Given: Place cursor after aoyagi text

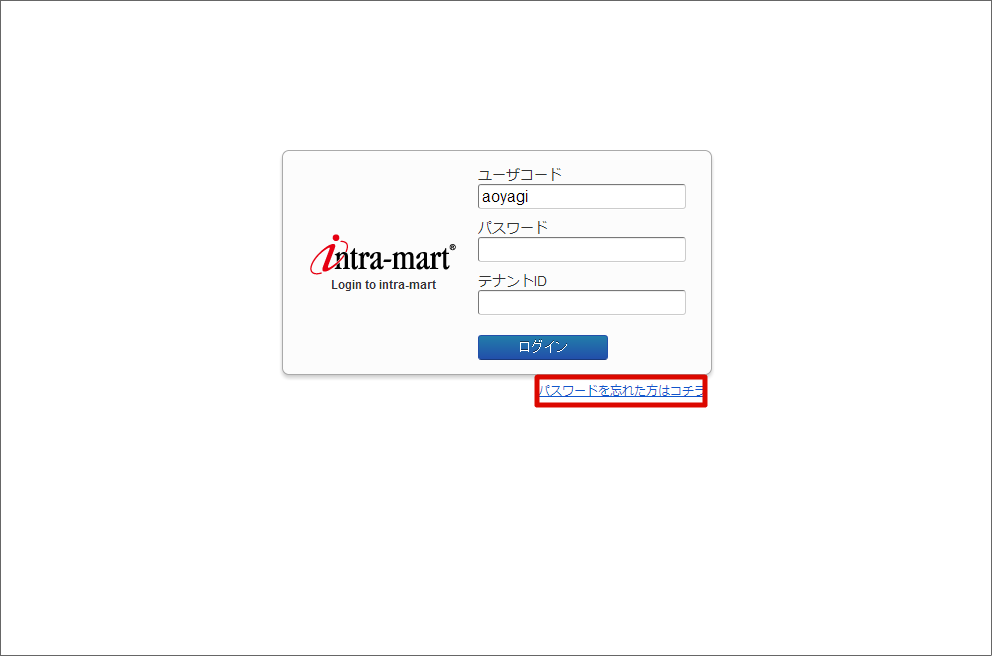Looking at the screenshot, I should click(x=529, y=197).
